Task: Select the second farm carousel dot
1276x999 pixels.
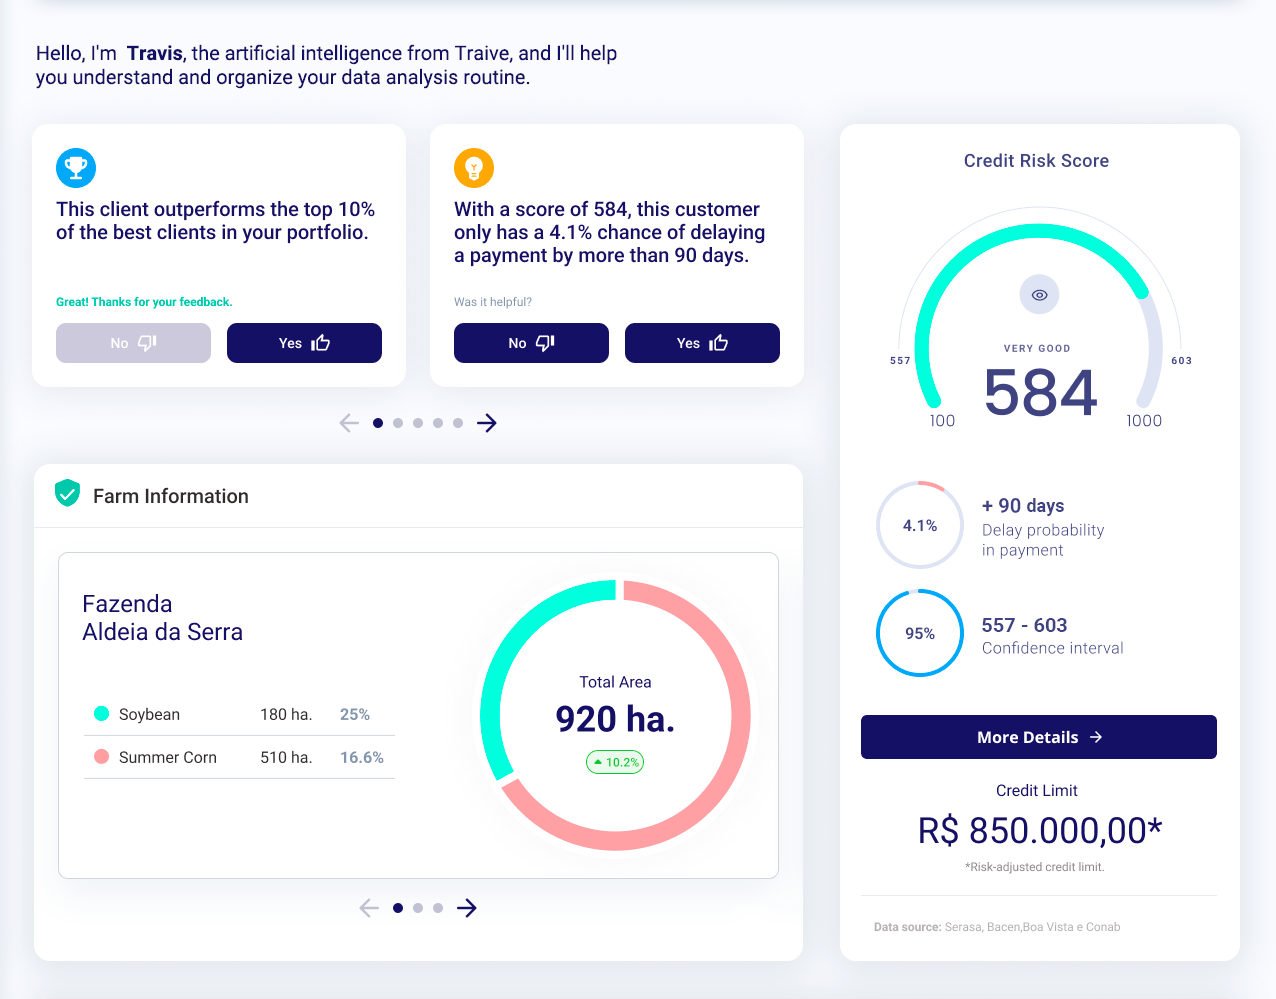Action: point(418,908)
